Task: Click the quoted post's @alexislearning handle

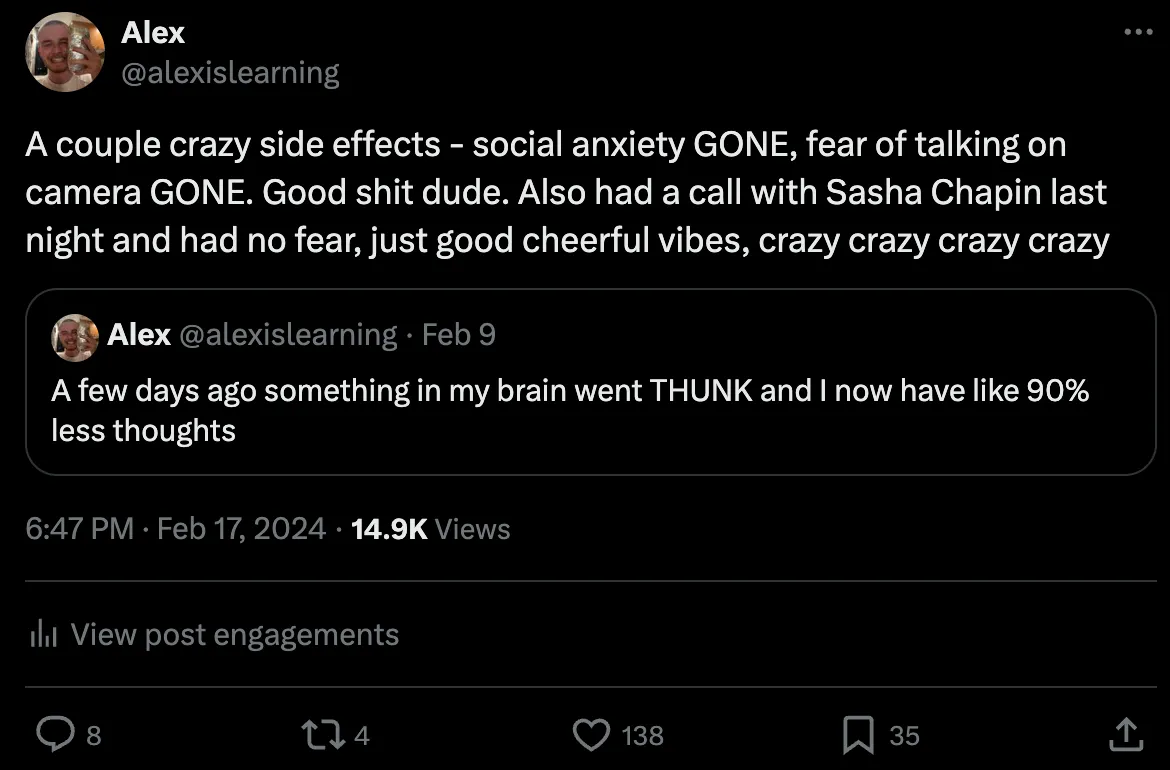Action: click(288, 334)
